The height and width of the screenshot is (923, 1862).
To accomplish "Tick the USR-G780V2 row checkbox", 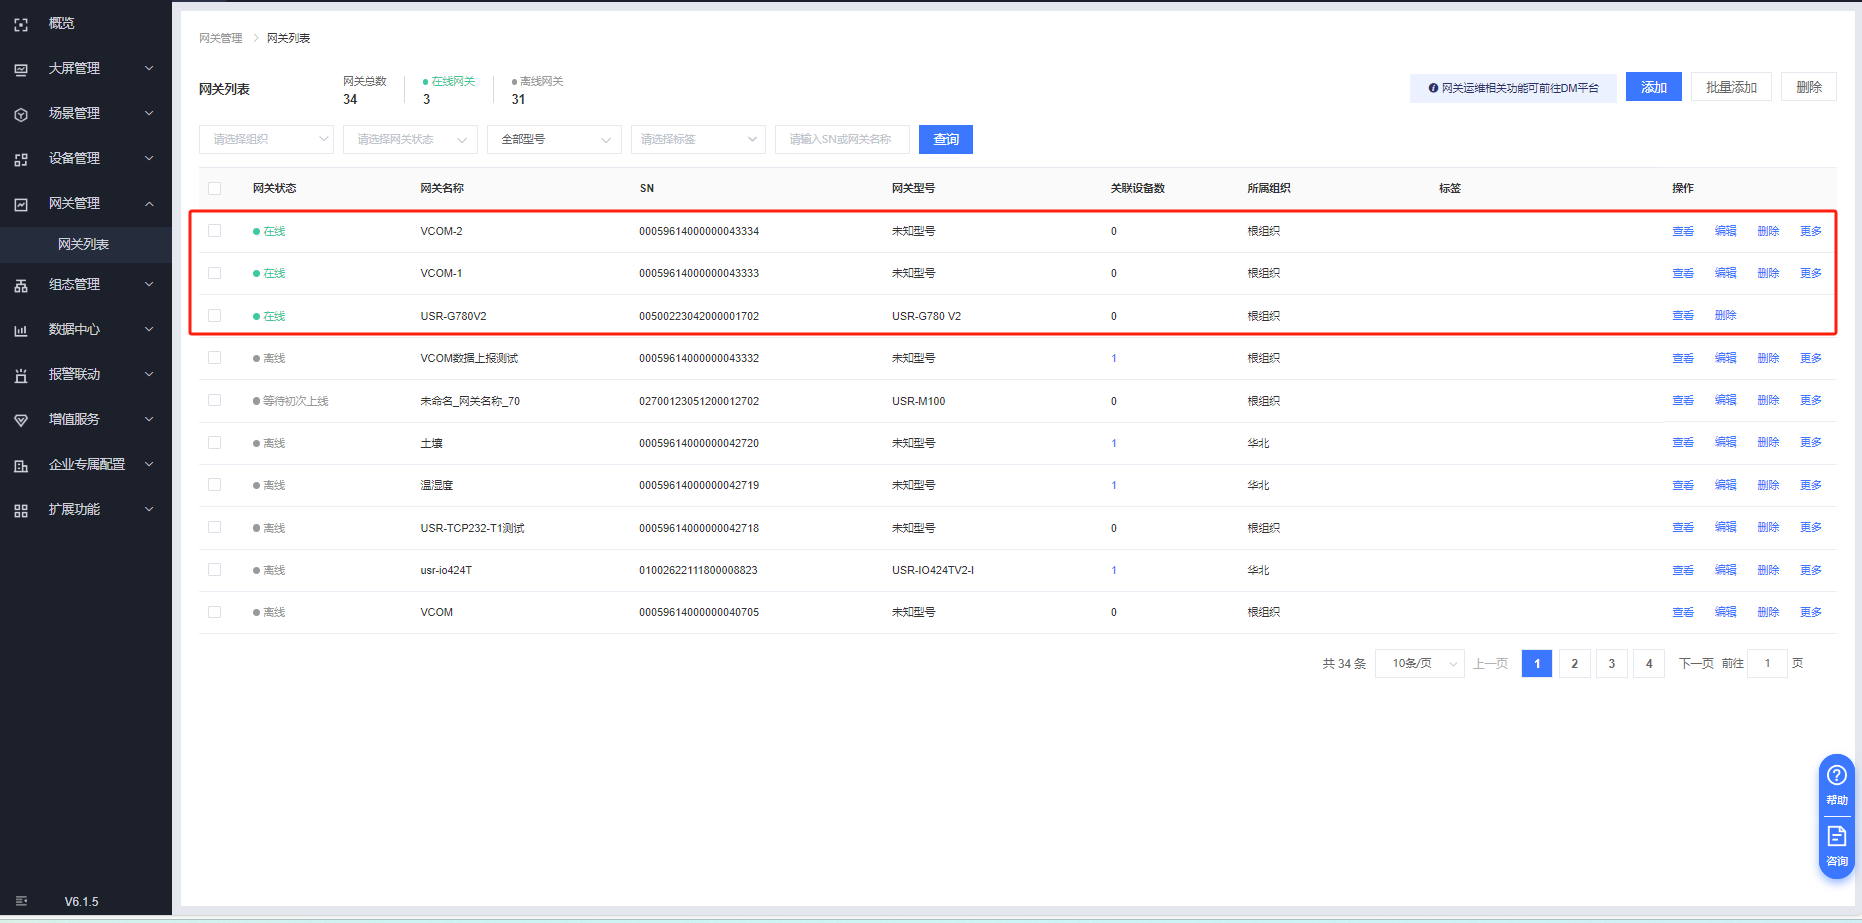I will [x=214, y=316].
